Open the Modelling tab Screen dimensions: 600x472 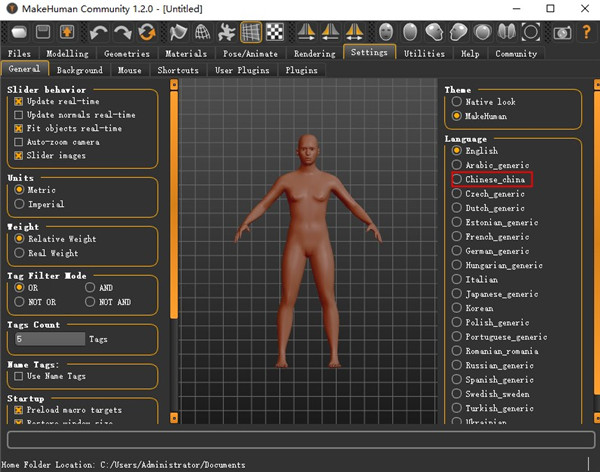pos(67,54)
